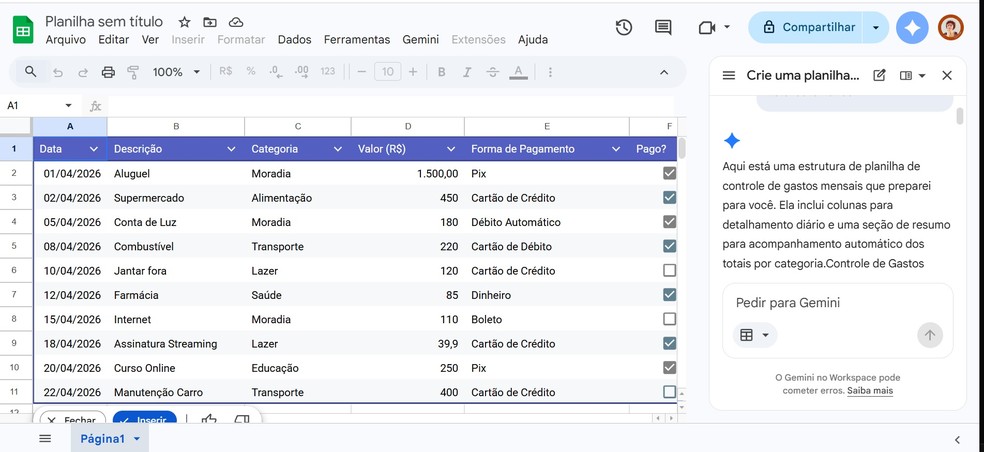Open the comments panel icon

point(663,27)
